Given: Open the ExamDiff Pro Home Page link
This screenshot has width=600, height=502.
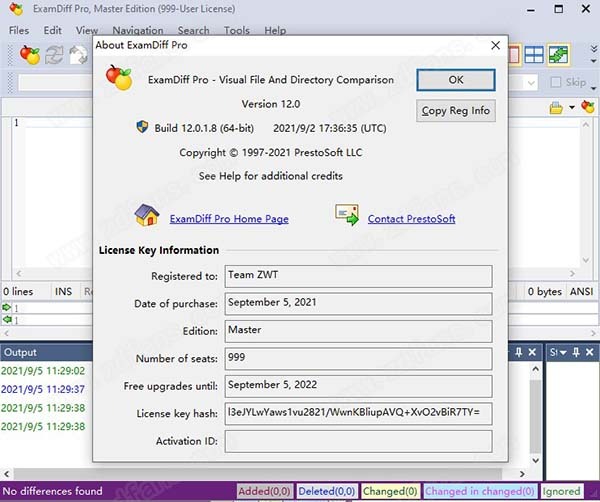Looking at the screenshot, I should (229, 219).
